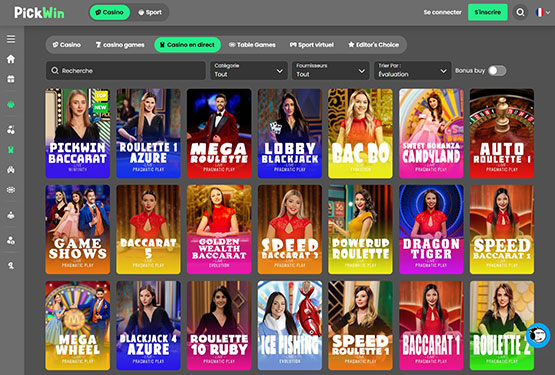This screenshot has width=555, height=375.
Task: Switch to Casino mode in header
Action: pos(109,12)
